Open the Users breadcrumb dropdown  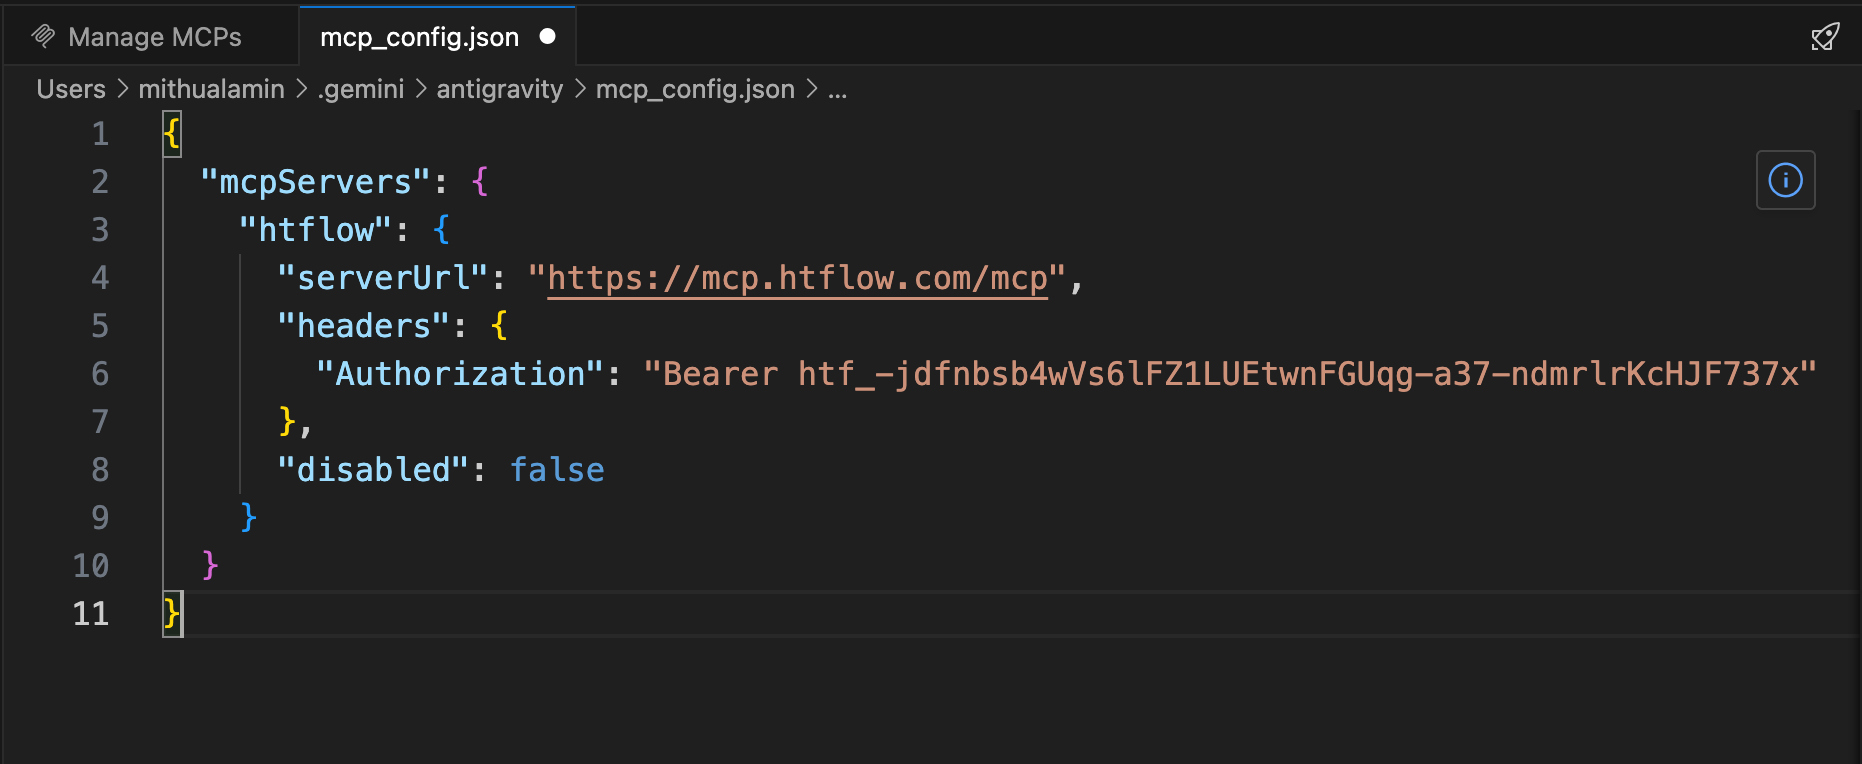click(70, 89)
